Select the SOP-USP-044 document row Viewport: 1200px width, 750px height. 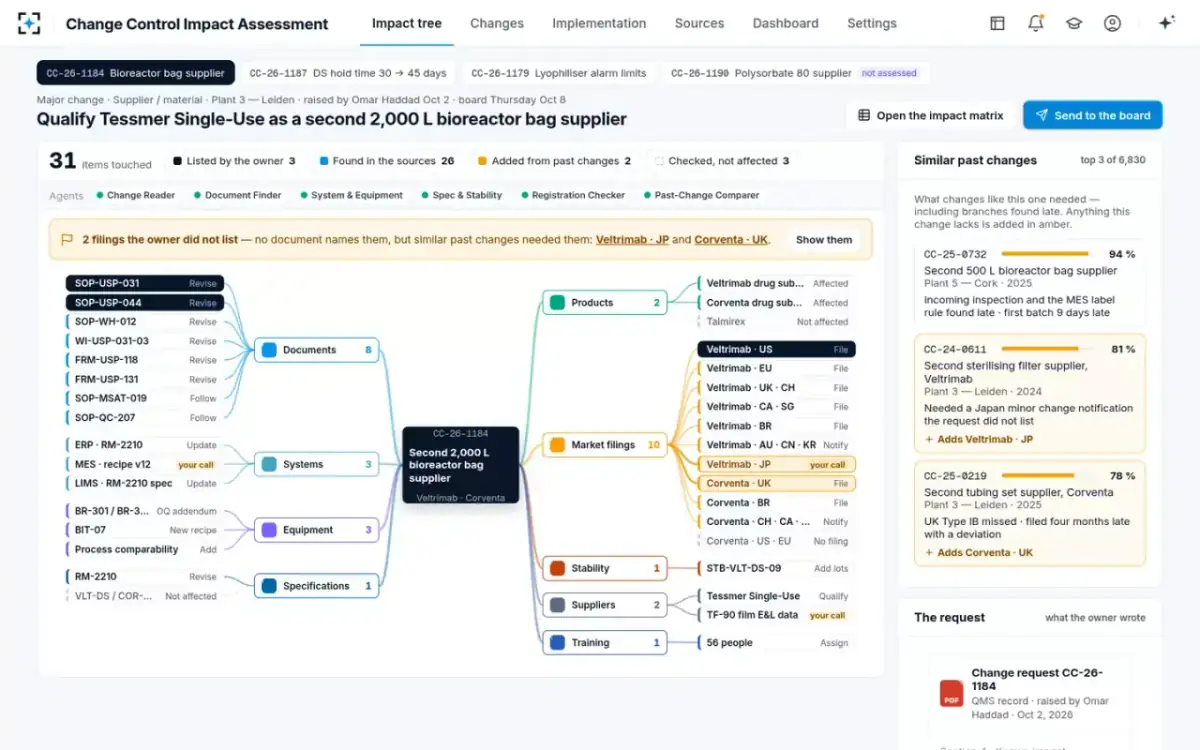(145, 302)
